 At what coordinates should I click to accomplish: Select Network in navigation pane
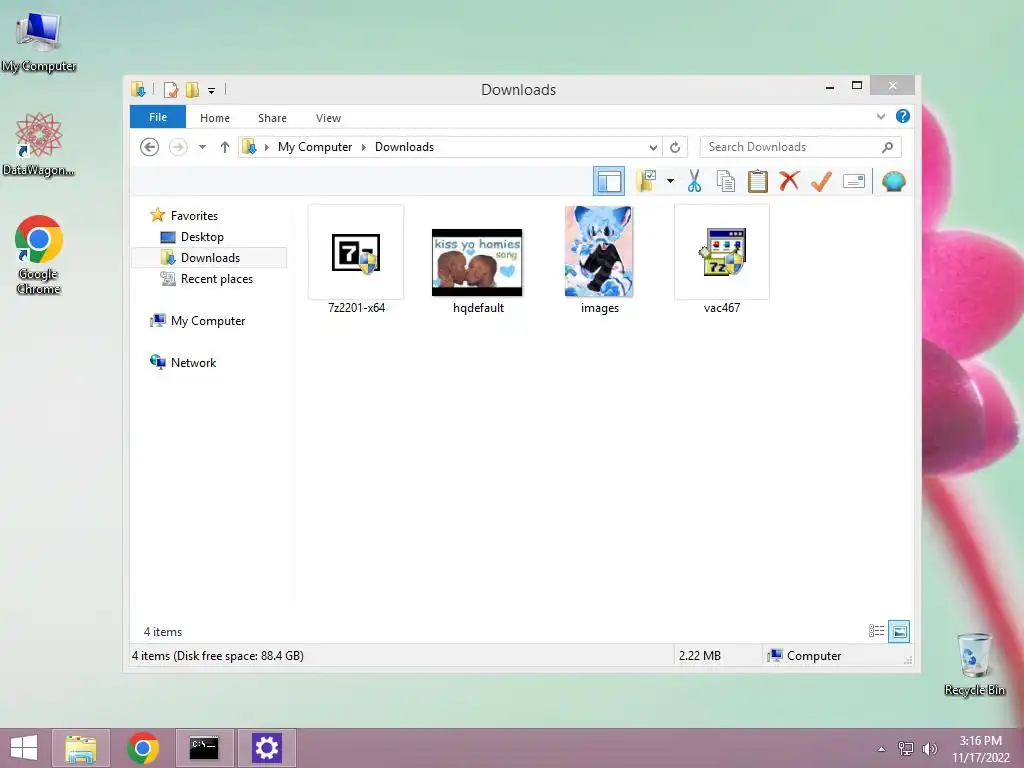pyautogui.click(x=193, y=362)
